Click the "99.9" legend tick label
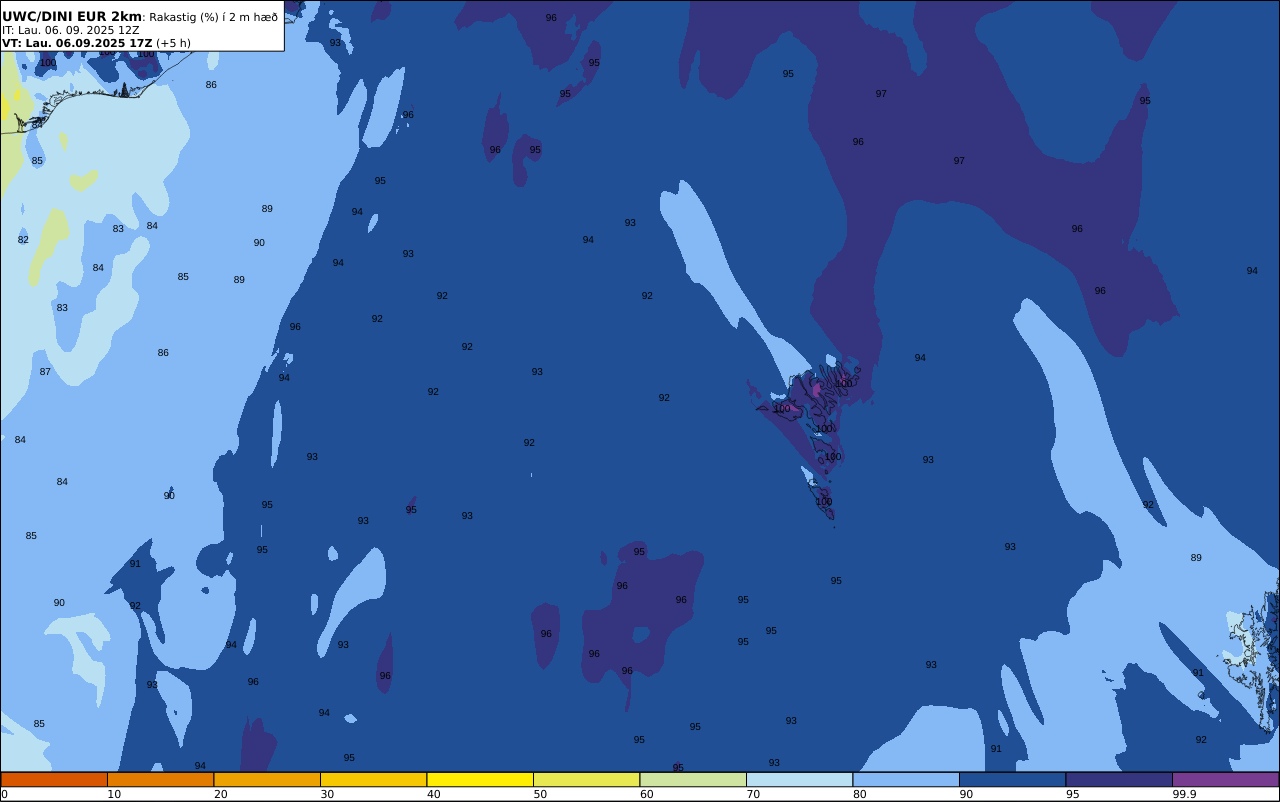Screen dimensions: 1280x802 [1185, 794]
